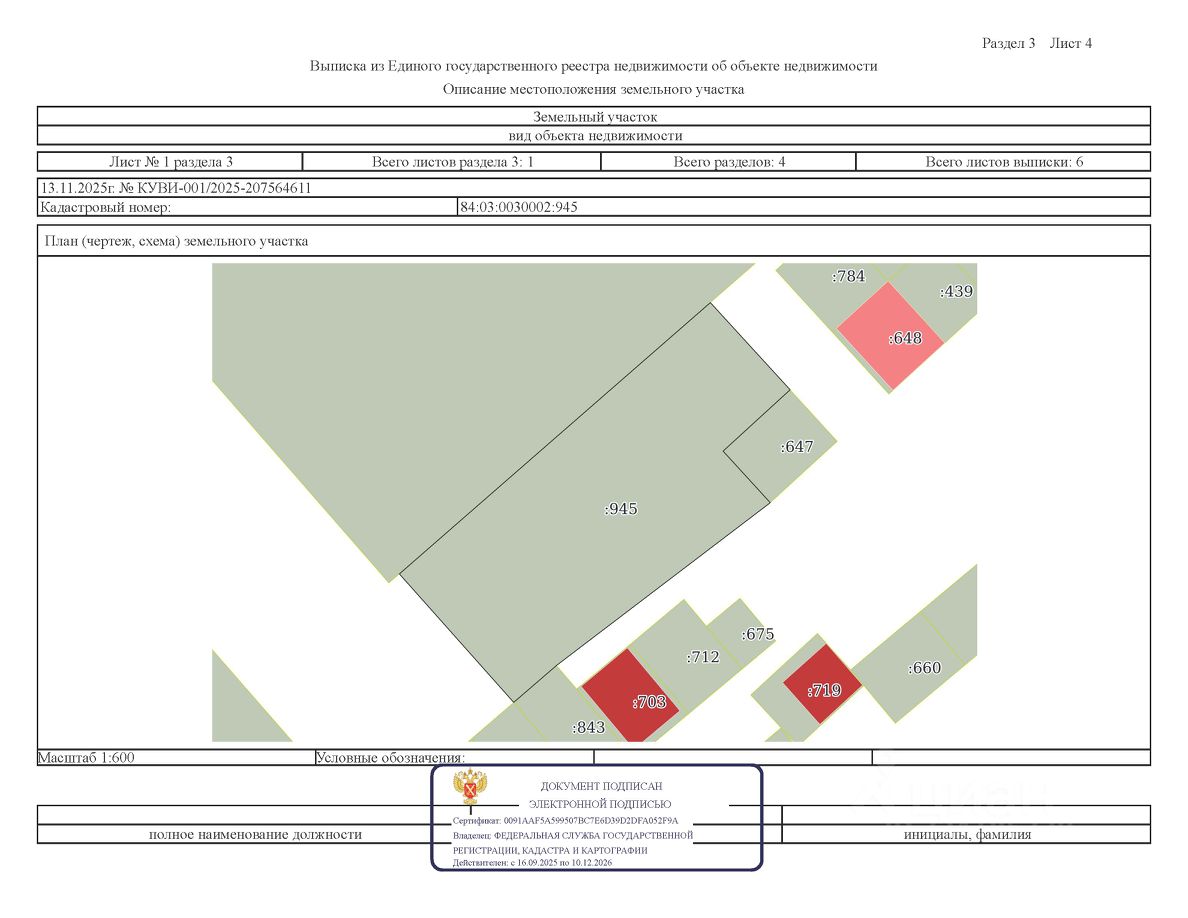Click the certificate number line 'Сертификат:'

565,820
